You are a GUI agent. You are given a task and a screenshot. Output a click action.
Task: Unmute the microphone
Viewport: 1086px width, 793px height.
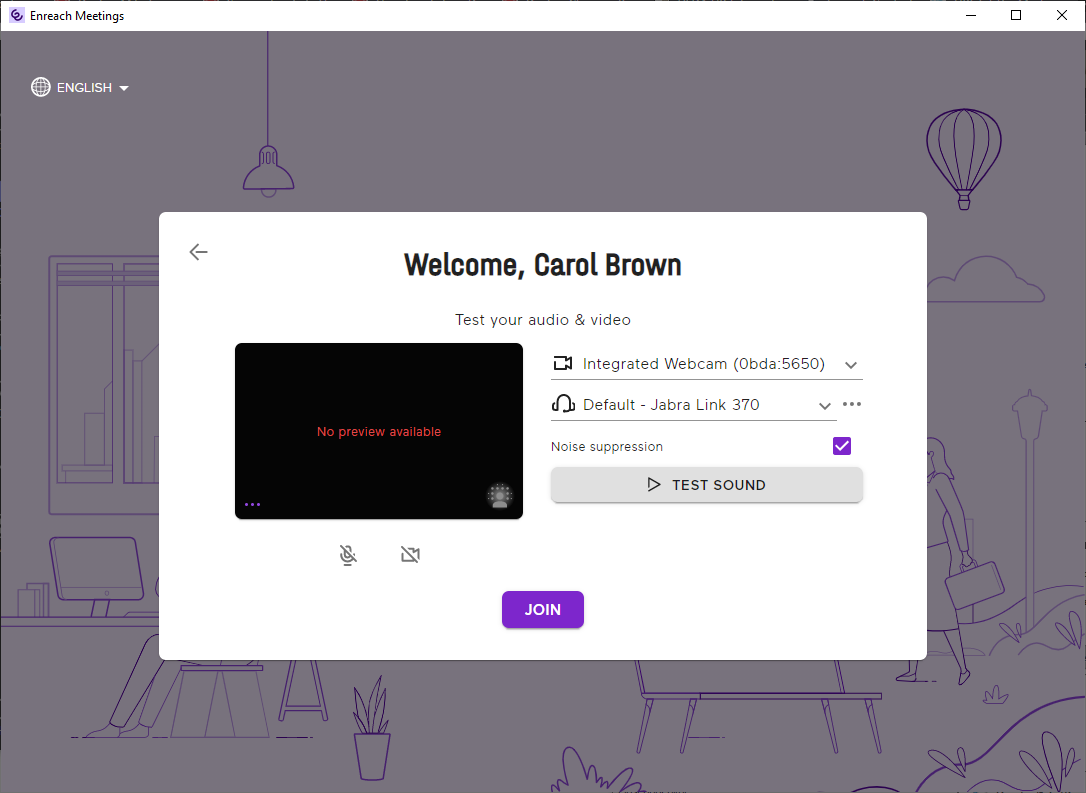(x=348, y=555)
